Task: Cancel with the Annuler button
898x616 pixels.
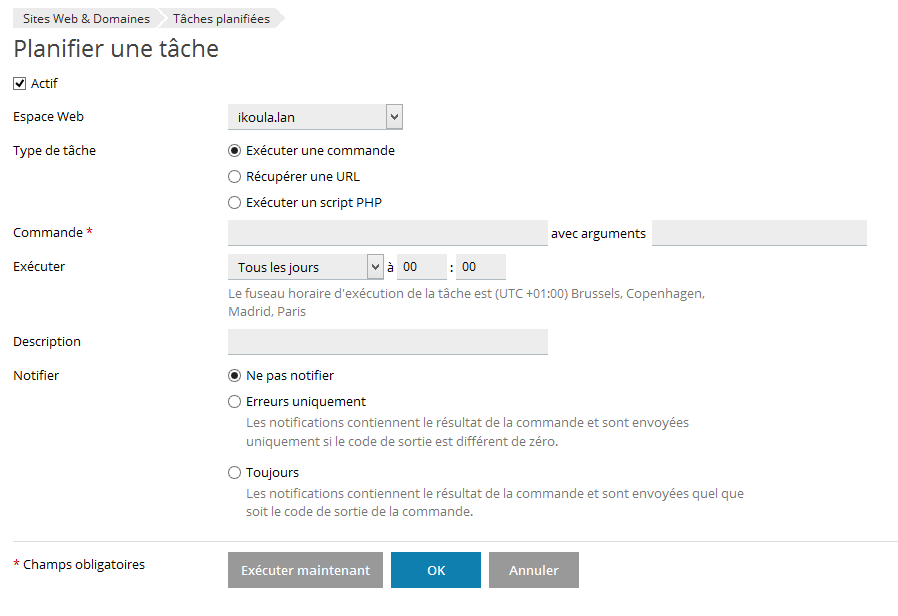Action: tap(533, 570)
